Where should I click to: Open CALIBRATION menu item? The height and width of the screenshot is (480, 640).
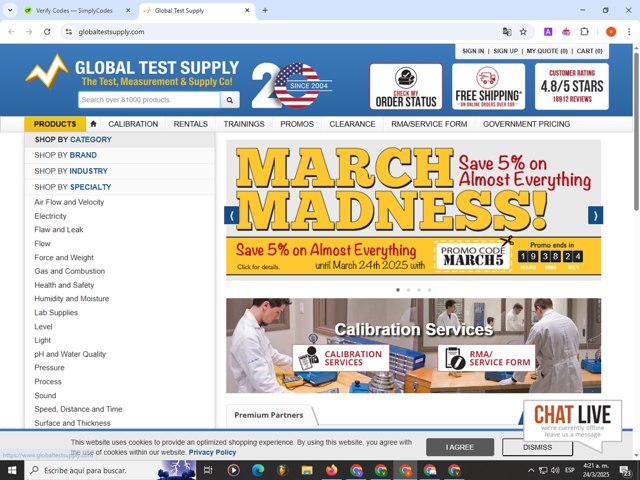(x=133, y=124)
